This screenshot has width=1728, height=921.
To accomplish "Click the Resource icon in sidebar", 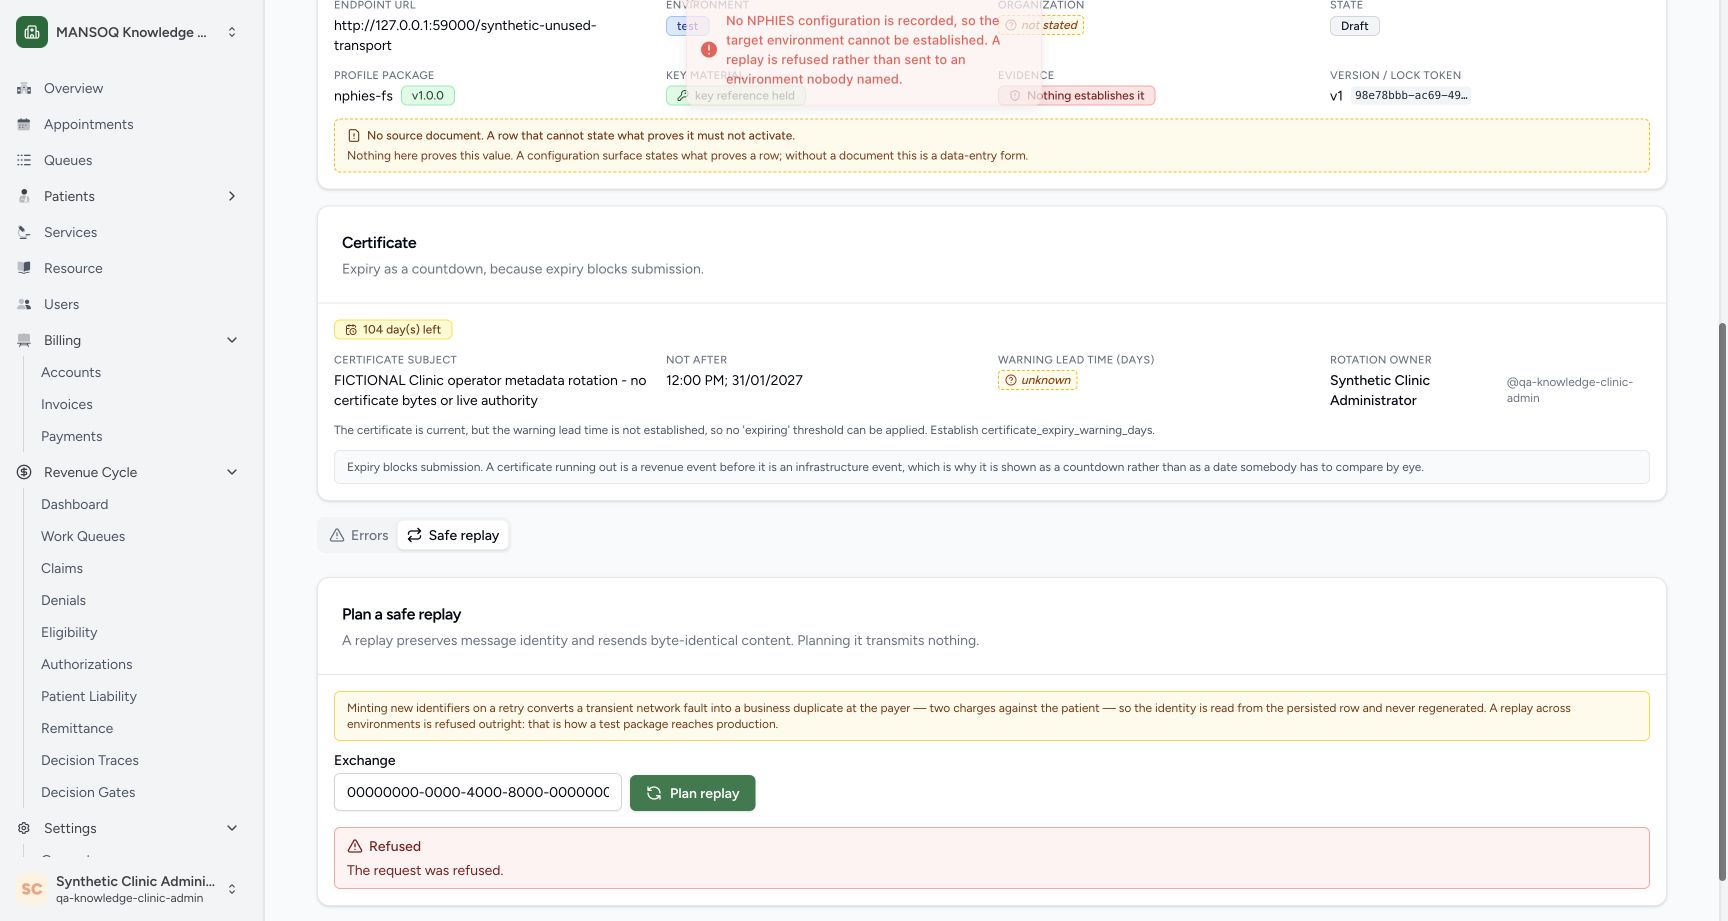I will click(24, 268).
